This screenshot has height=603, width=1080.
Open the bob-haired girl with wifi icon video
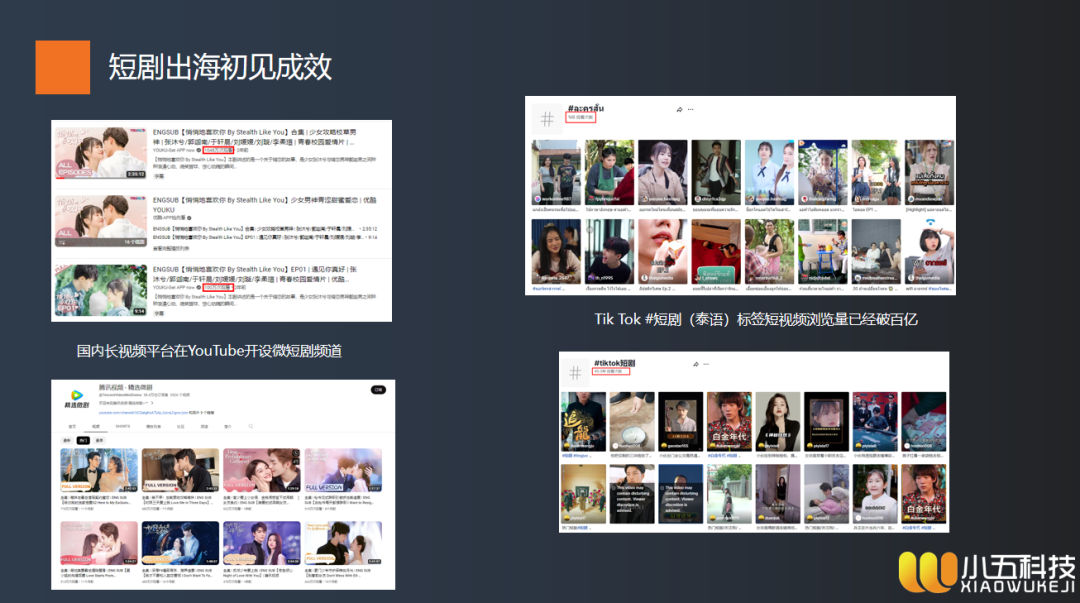[x=929, y=252]
